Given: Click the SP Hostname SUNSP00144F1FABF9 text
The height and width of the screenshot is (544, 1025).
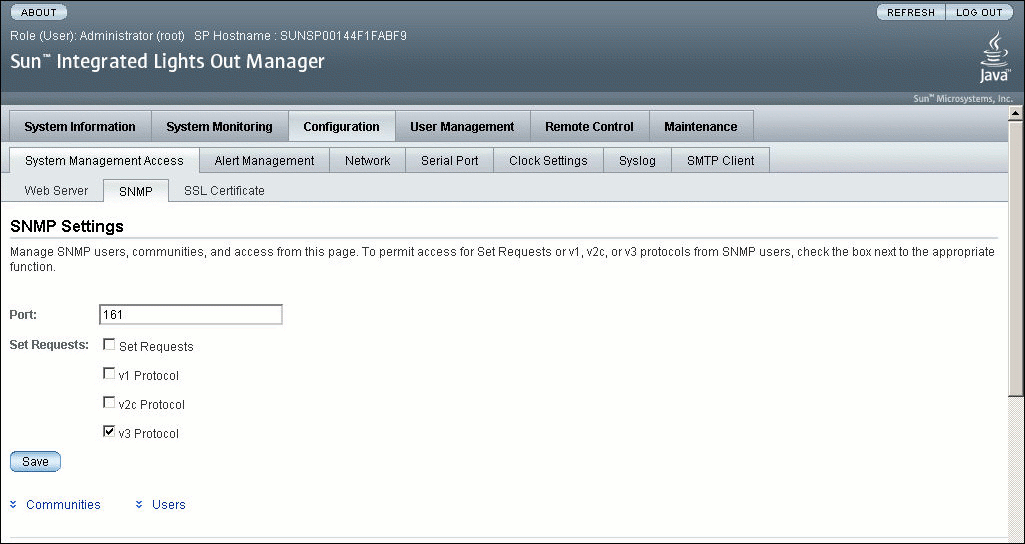Looking at the screenshot, I should [300, 35].
